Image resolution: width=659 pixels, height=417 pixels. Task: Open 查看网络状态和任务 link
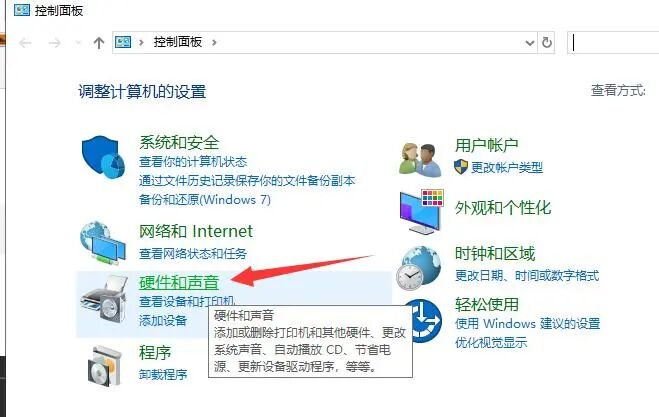point(193,253)
